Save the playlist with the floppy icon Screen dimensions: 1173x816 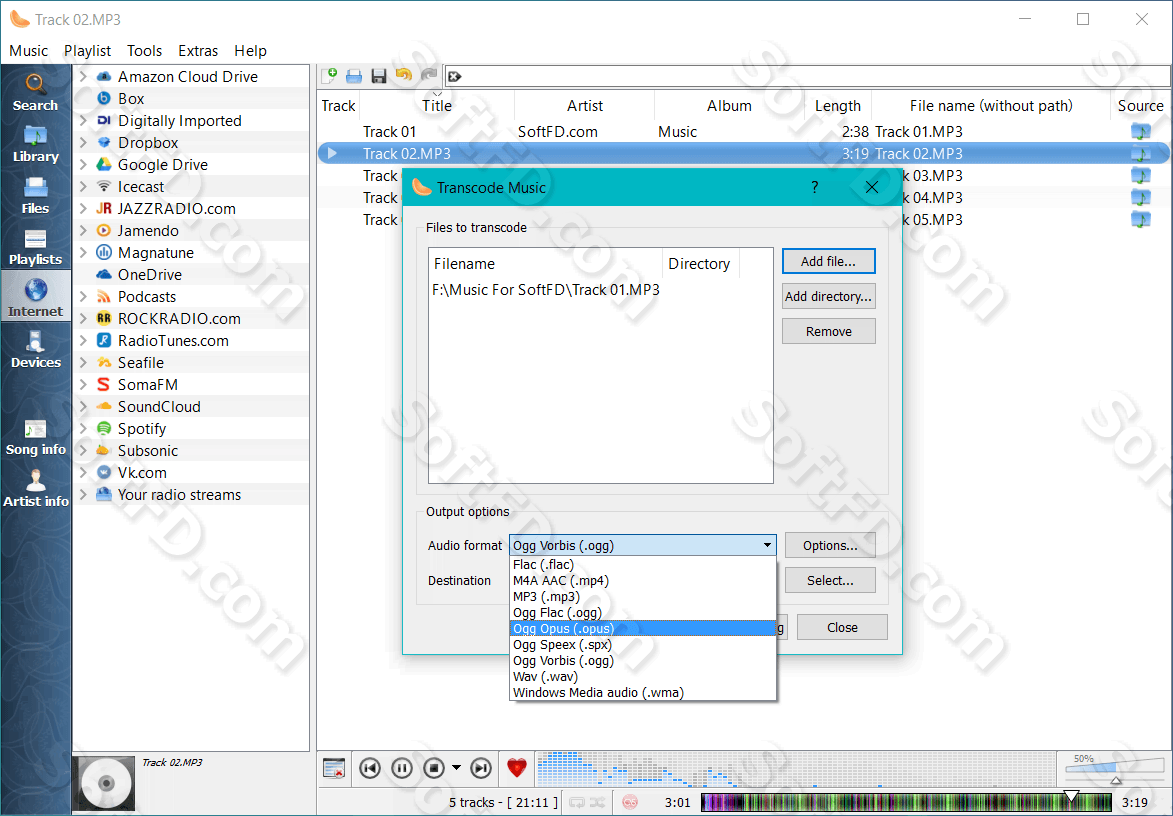pos(379,76)
